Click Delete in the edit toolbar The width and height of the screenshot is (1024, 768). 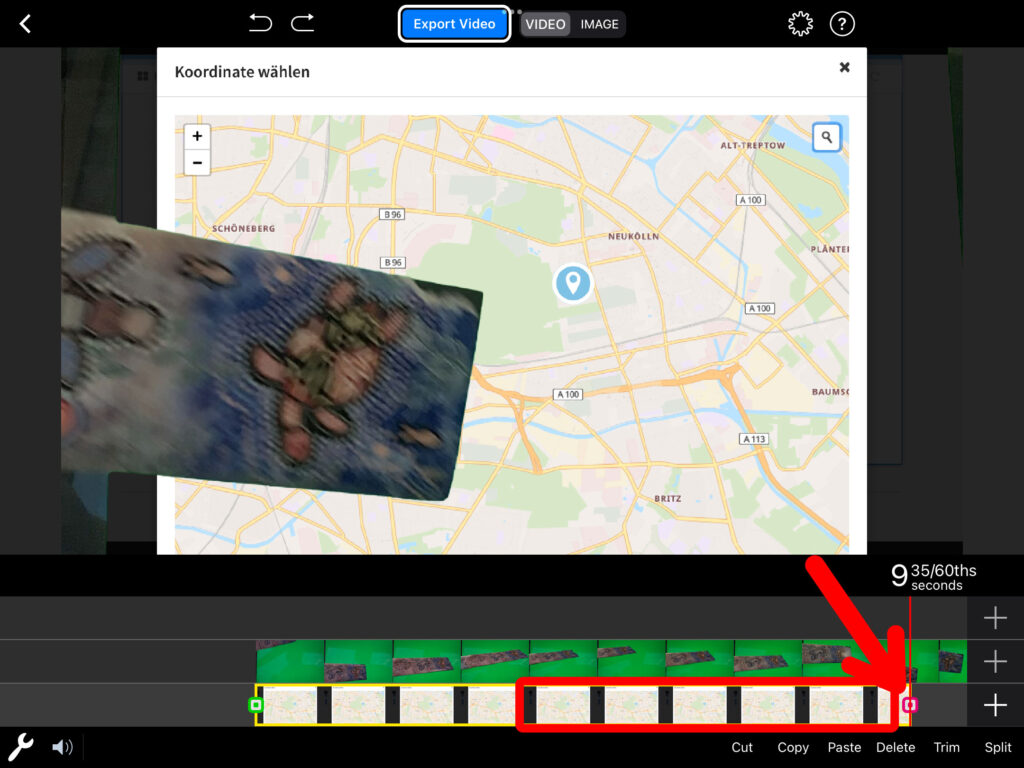coord(895,747)
